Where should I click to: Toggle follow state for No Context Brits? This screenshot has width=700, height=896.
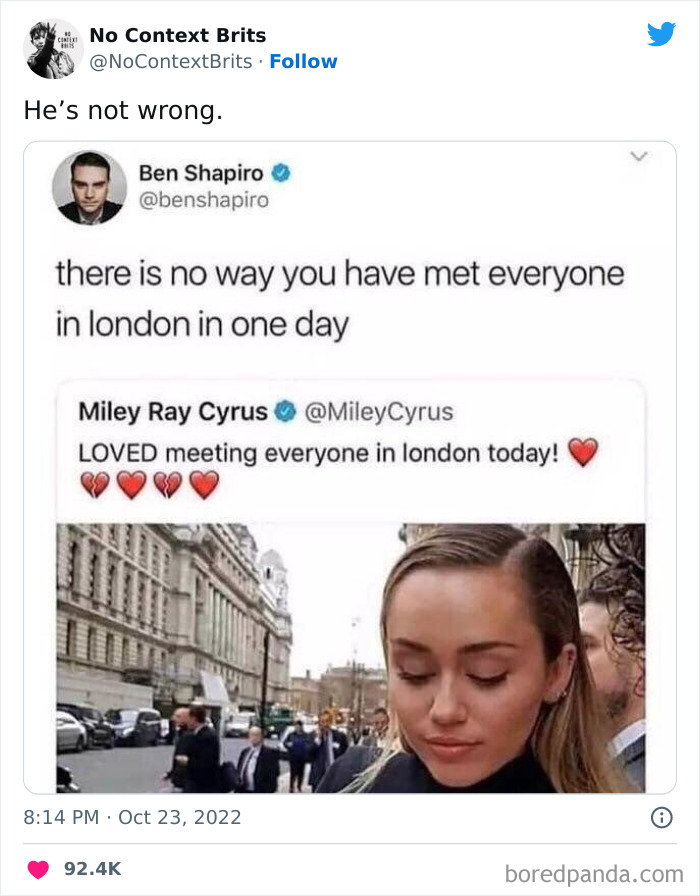click(304, 61)
